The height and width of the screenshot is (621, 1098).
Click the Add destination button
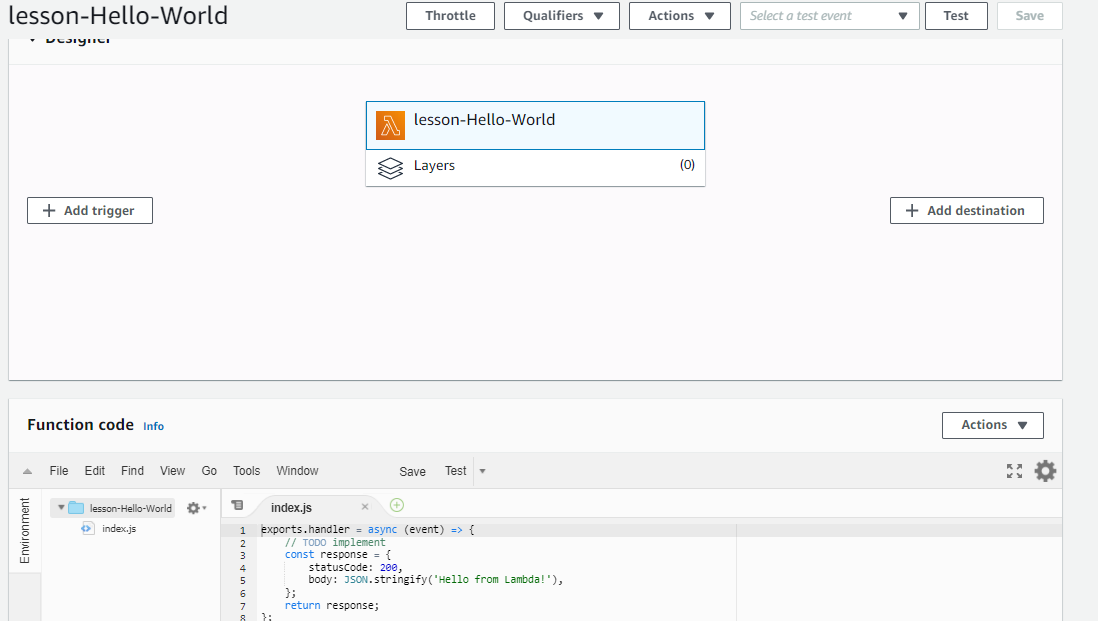point(966,210)
